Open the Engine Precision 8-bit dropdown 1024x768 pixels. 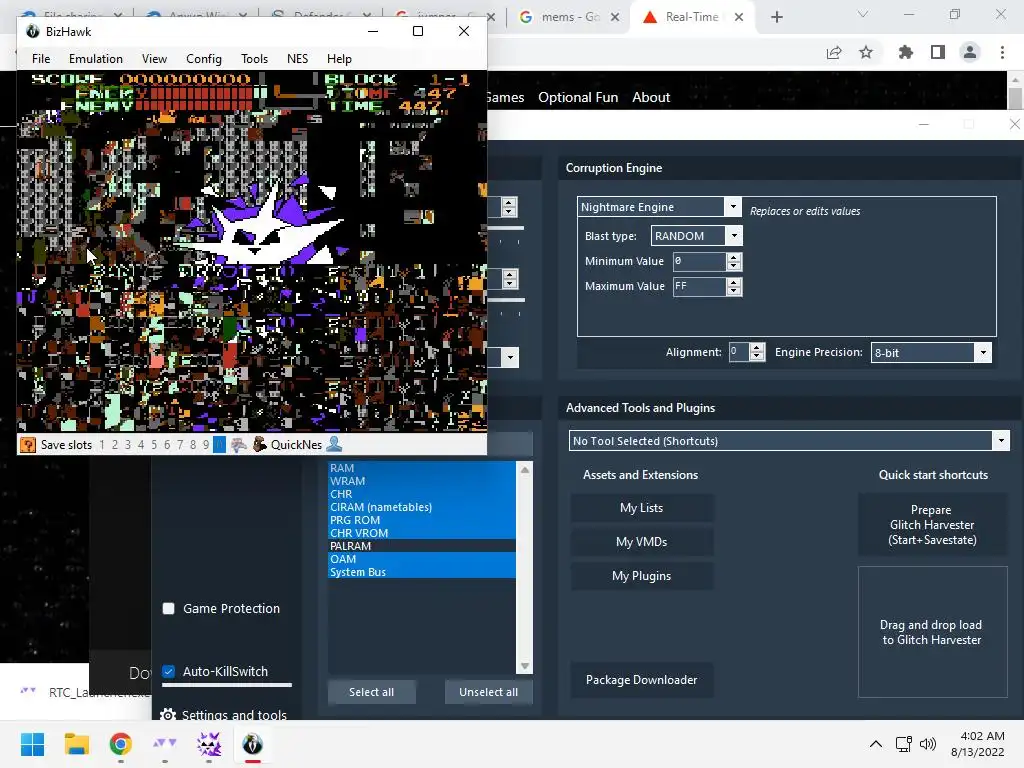[x=983, y=353]
